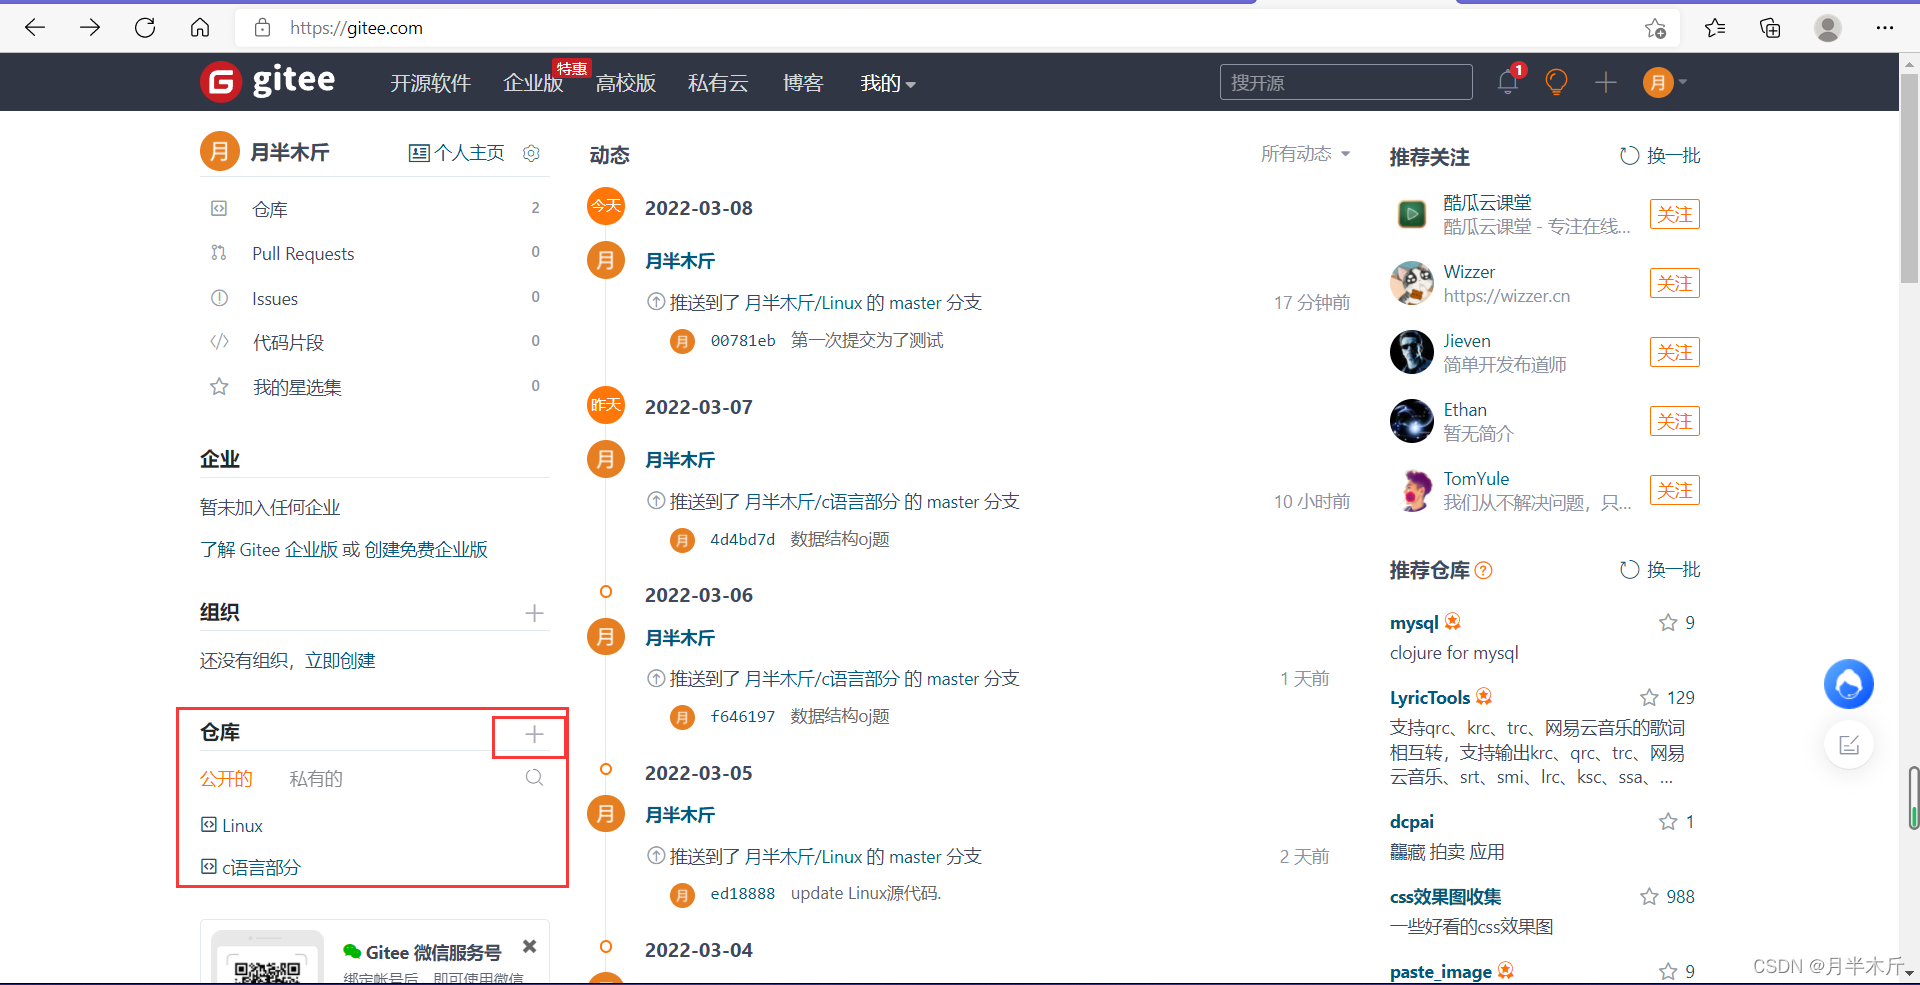Open the 高校版 menu item
Image resolution: width=1920 pixels, height=985 pixels.
(626, 83)
